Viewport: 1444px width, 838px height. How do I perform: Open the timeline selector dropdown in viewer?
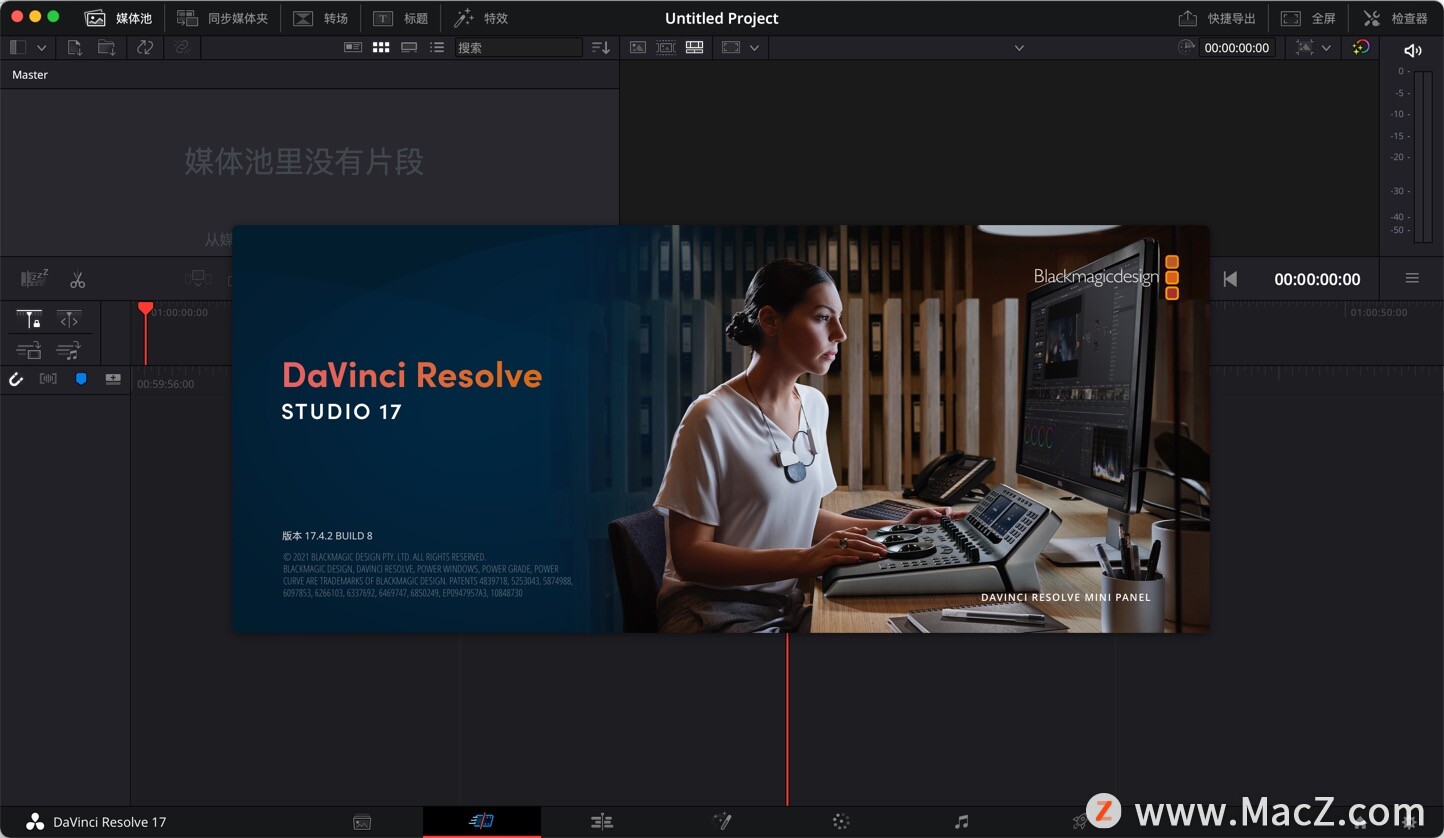click(1019, 47)
